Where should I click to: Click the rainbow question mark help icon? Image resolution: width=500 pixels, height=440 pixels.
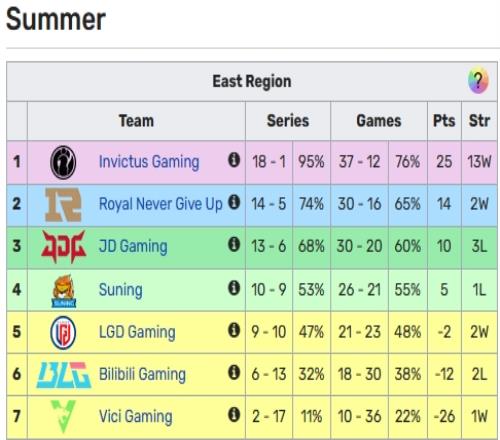click(x=478, y=81)
